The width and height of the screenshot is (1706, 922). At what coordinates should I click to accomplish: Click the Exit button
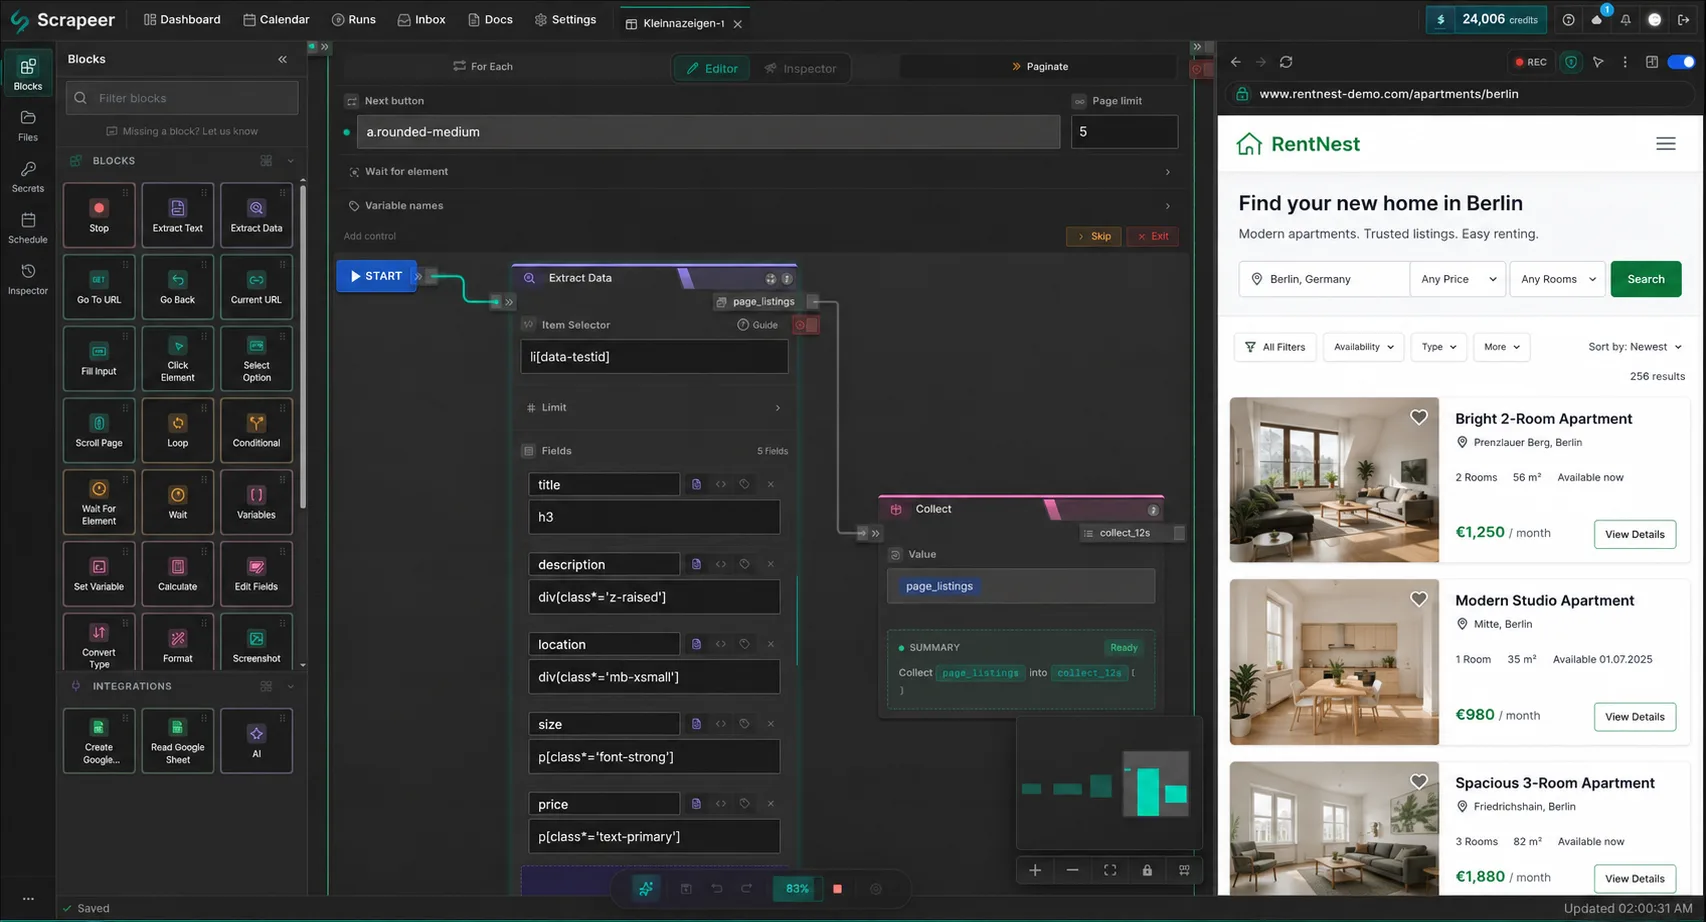(1152, 236)
